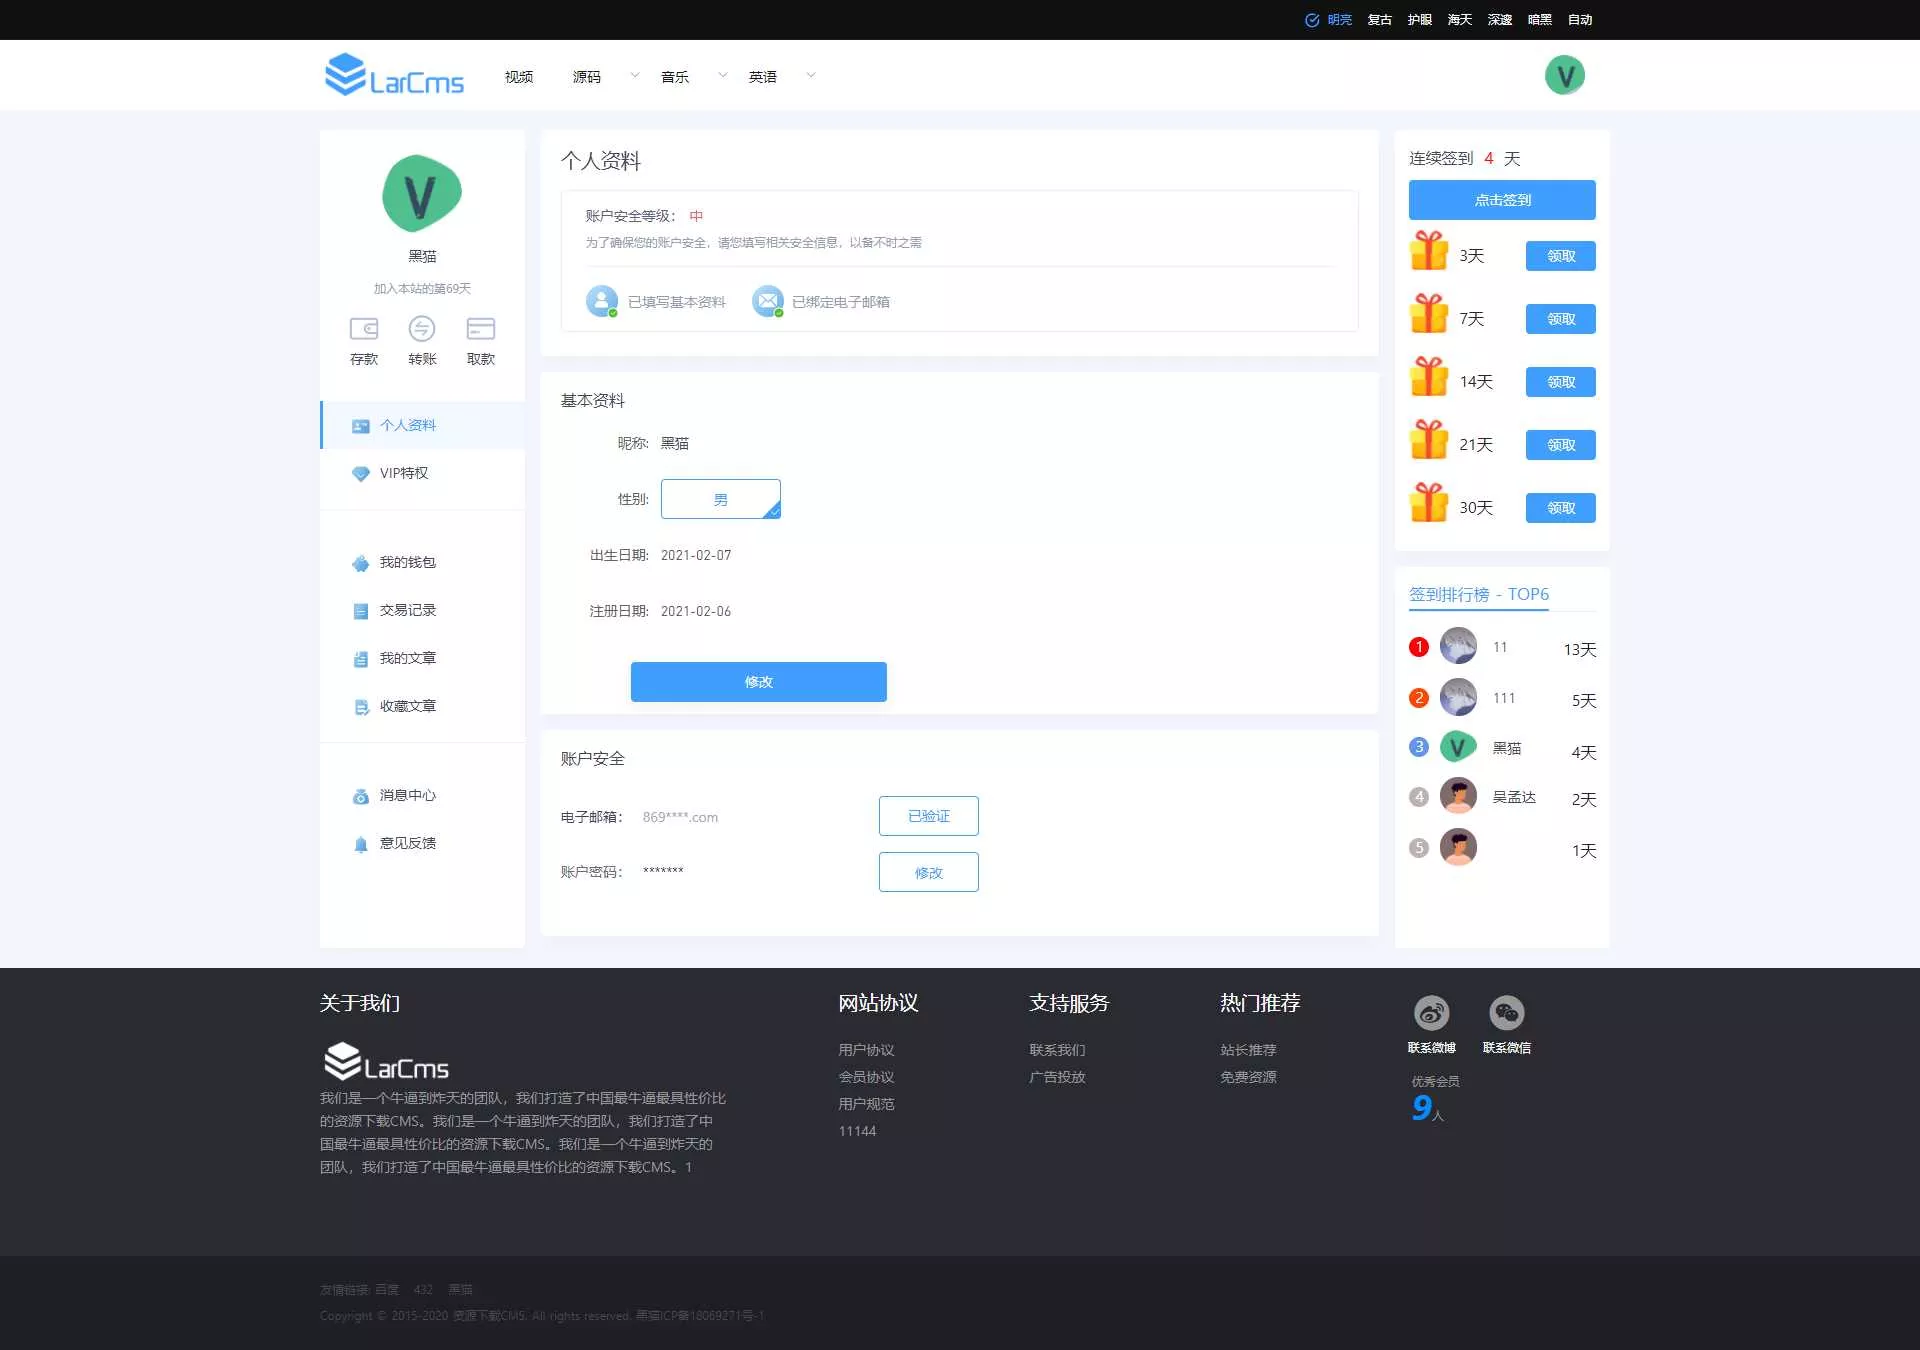Click the 21天 gift box icon
The height and width of the screenshot is (1350, 1920).
tap(1429, 440)
